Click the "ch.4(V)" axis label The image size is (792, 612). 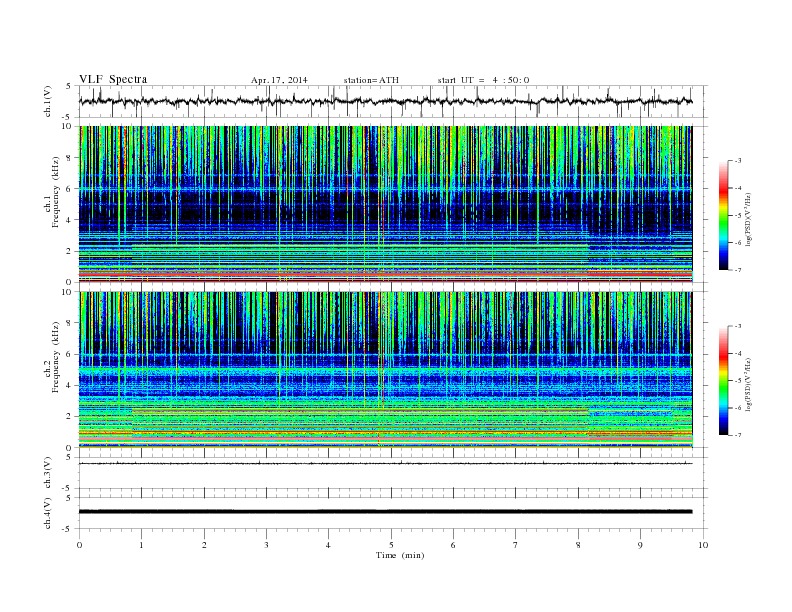point(48,513)
